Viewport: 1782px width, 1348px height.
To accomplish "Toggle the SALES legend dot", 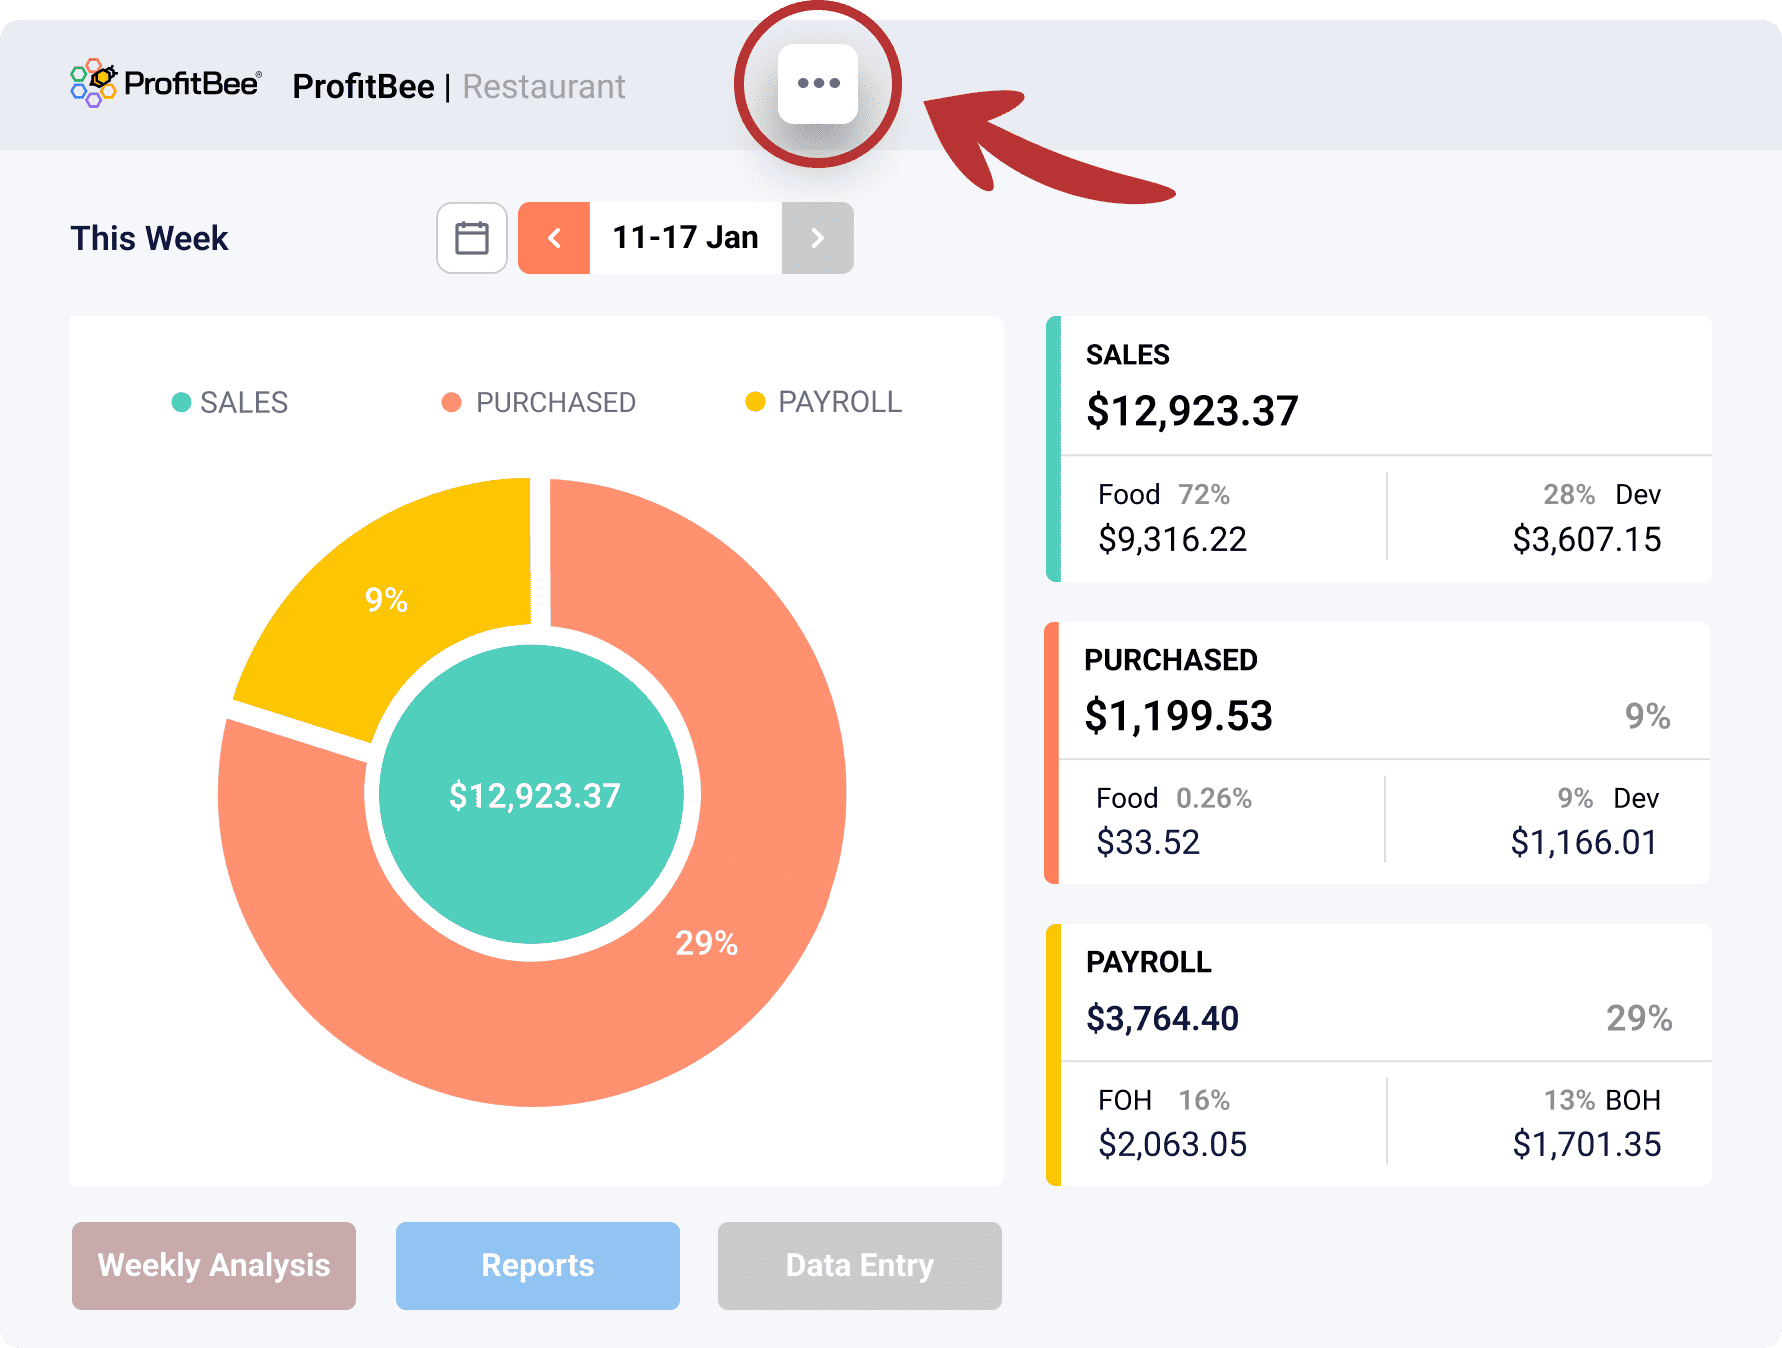I will pyautogui.click(x=181, y=402).
